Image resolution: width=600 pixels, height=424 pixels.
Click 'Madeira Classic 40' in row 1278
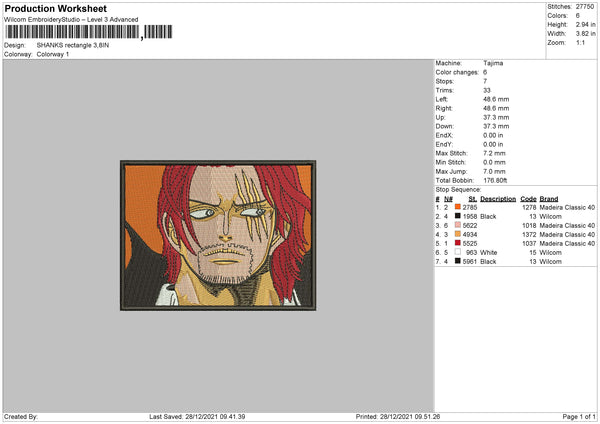[567, 207]
